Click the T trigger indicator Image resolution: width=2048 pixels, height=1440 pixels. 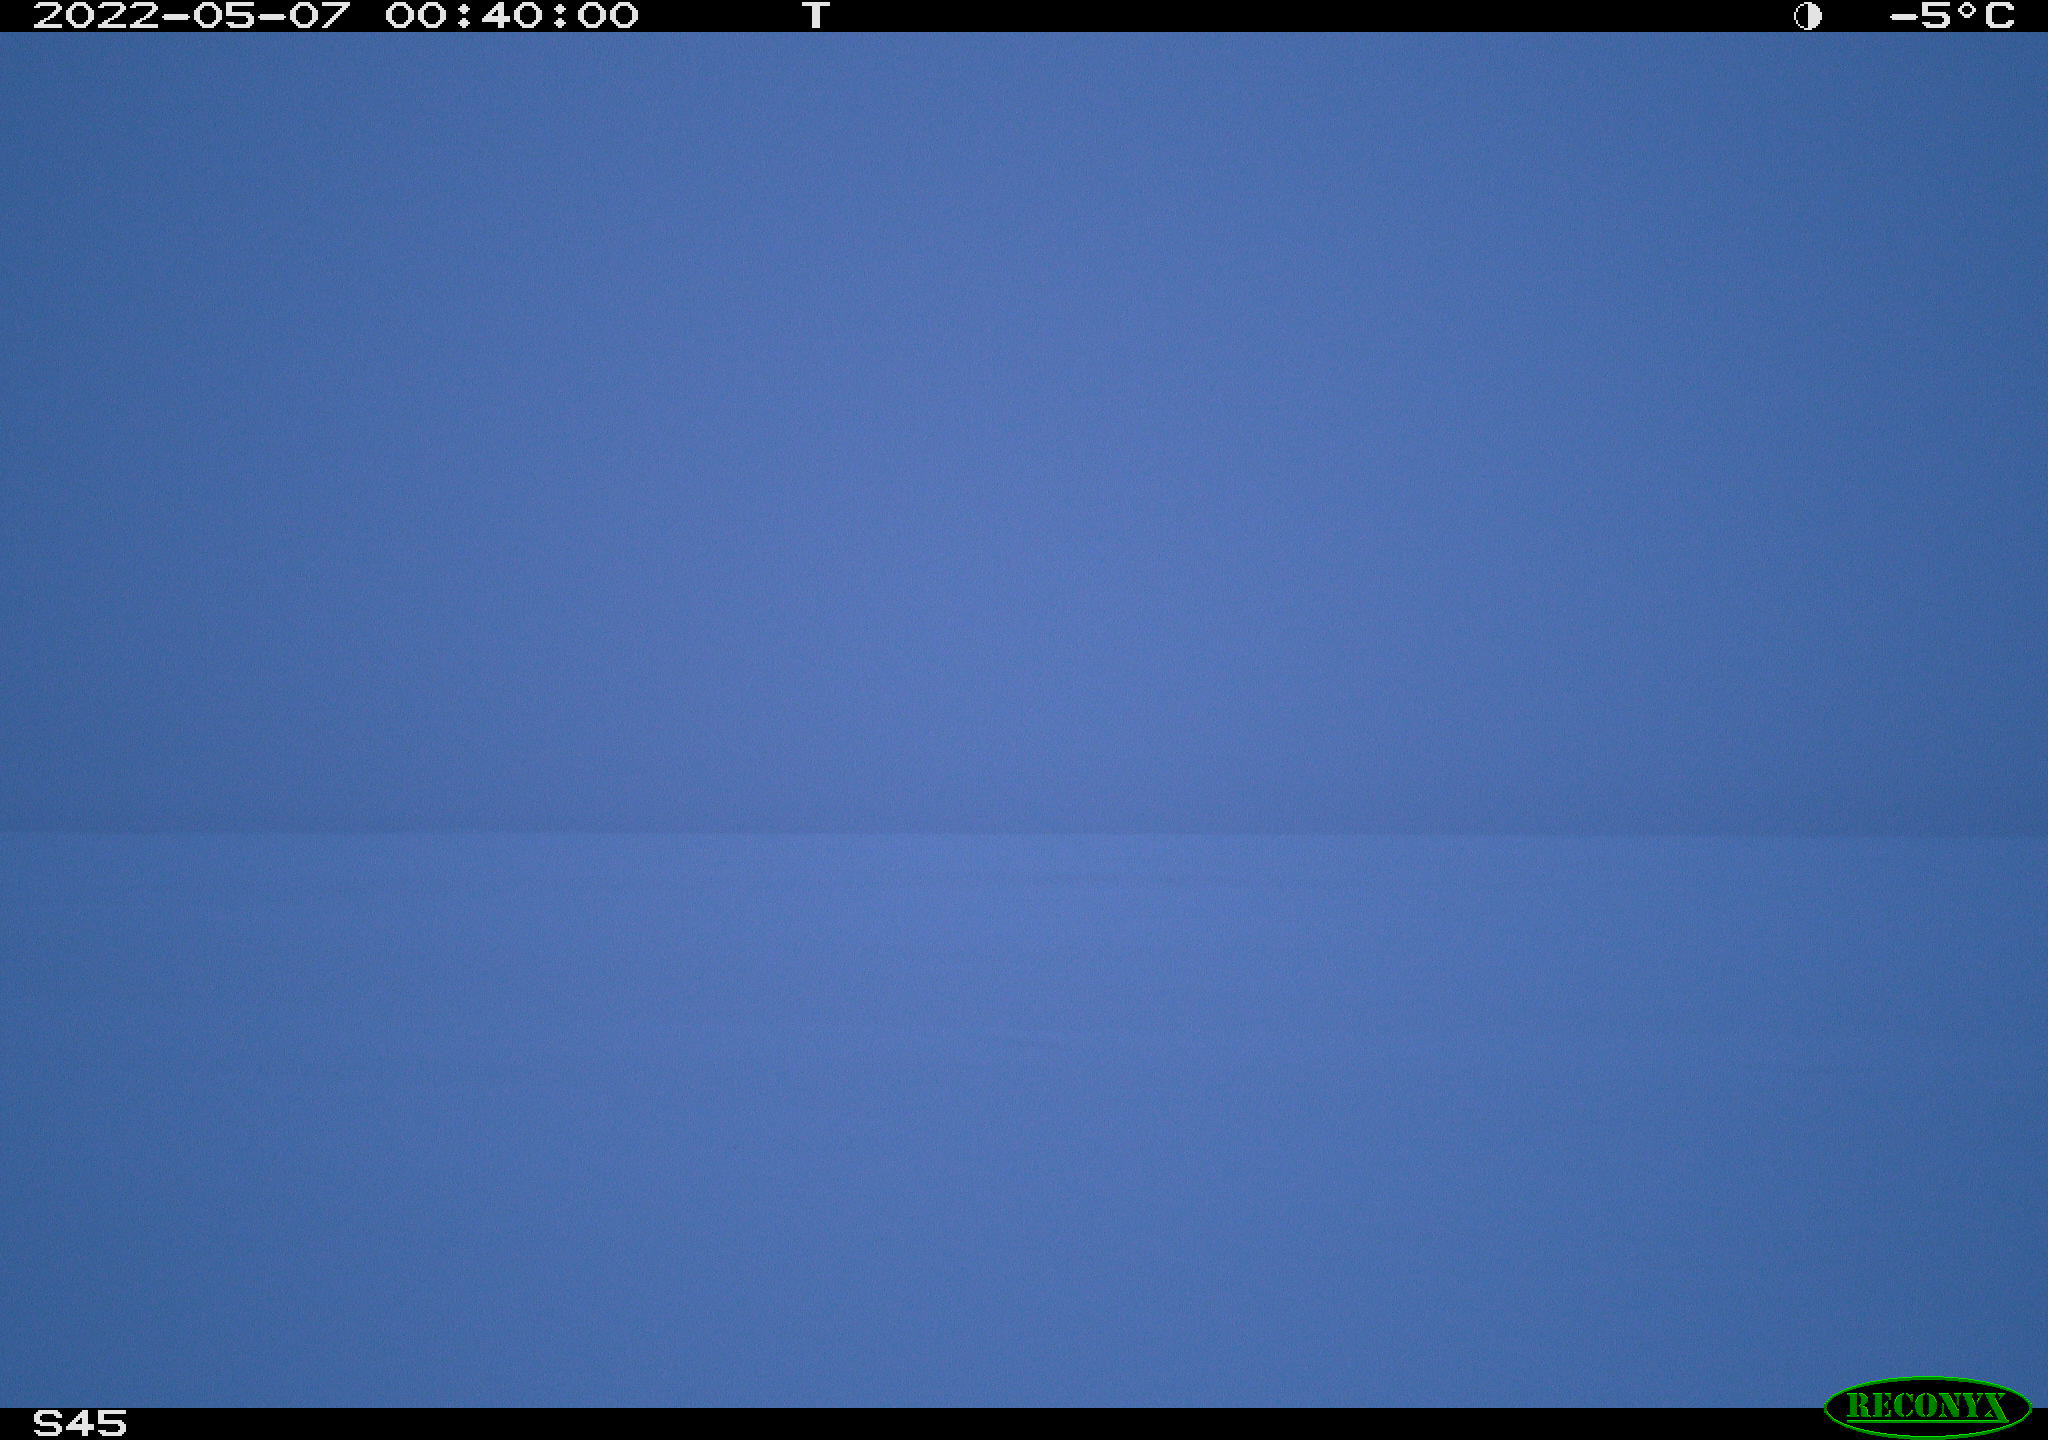(x=816, y=16)
